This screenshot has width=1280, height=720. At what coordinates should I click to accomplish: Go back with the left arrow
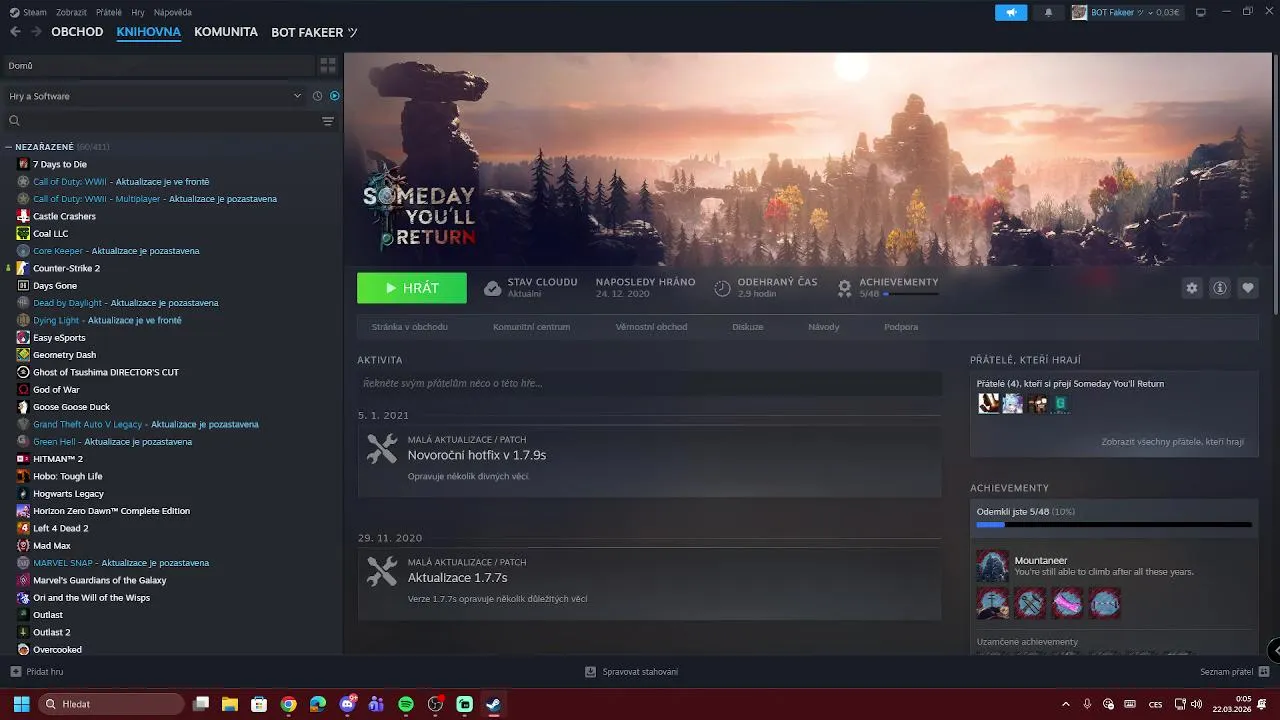coord(15,32)
